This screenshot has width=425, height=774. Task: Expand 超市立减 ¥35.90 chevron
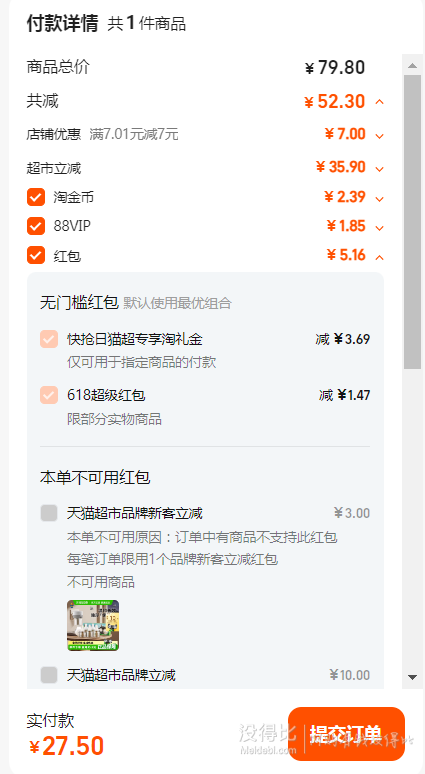(x=379, y=169)
